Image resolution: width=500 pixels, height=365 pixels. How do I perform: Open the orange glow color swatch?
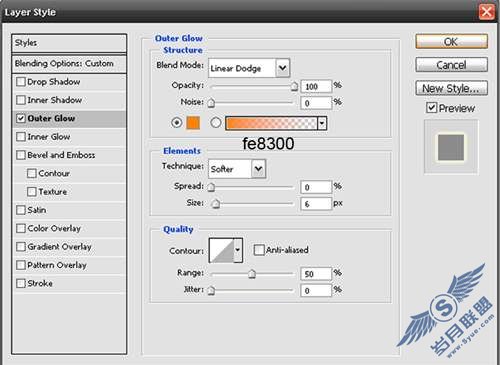pos(193,123)
